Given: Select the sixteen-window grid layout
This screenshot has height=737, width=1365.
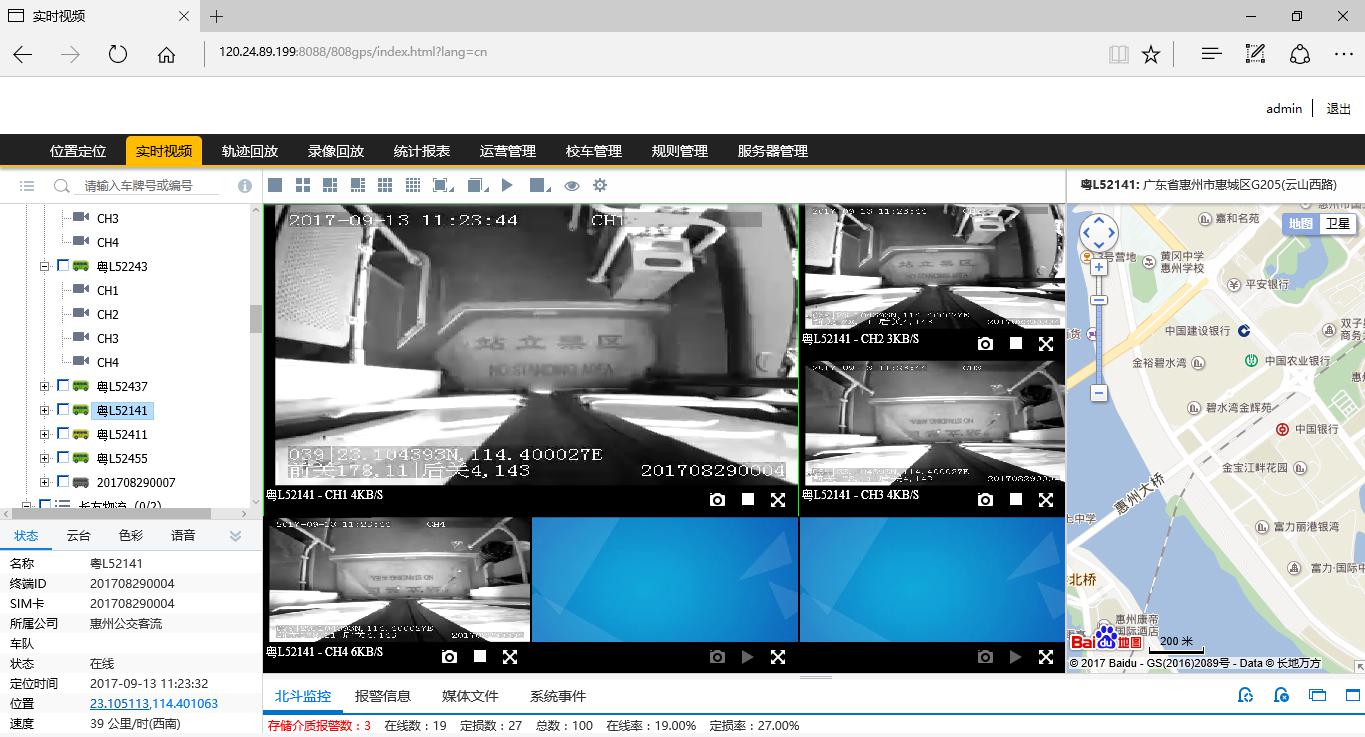Looking at the screenshot, I should click(413, 185).
